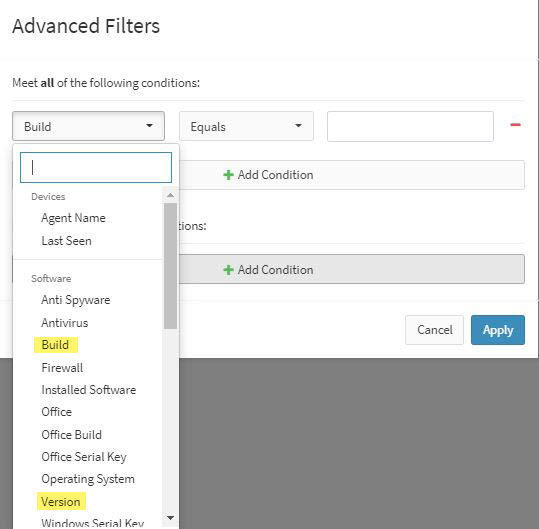Pick Firewall from the list
The image size is (539, 529).
pyautogui.click(x=62, y=368)
